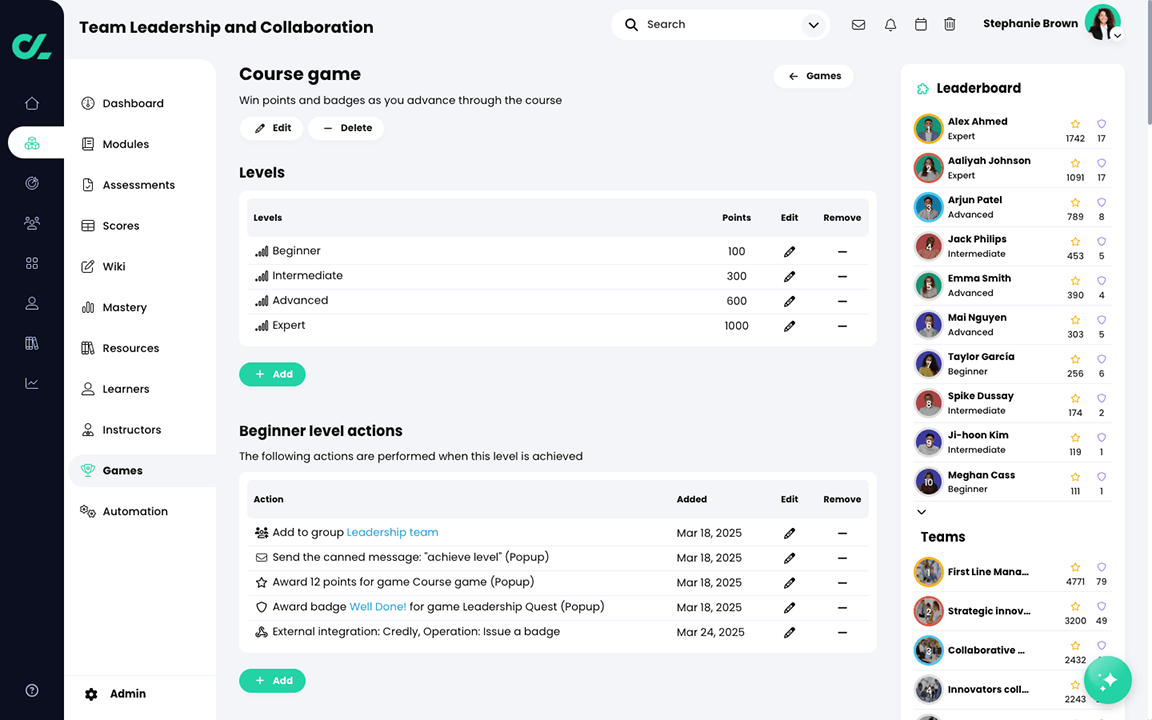Image resolution: width=1152 pixels, height=720 pixels.
Task: Go to home icon in left rail
Action: click(32, 103)
